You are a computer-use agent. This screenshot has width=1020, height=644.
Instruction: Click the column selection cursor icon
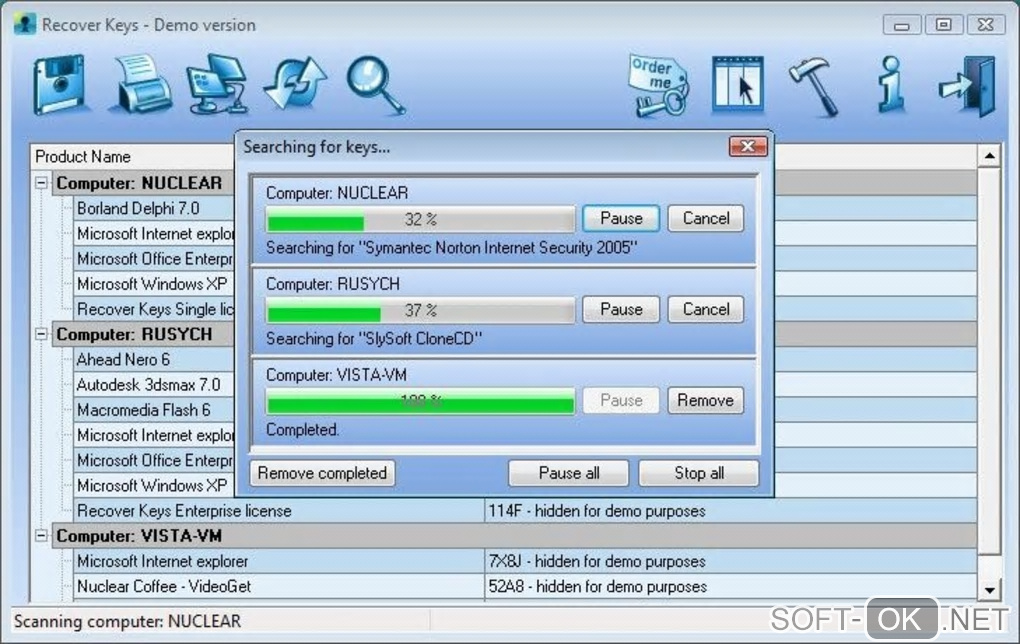738,85
